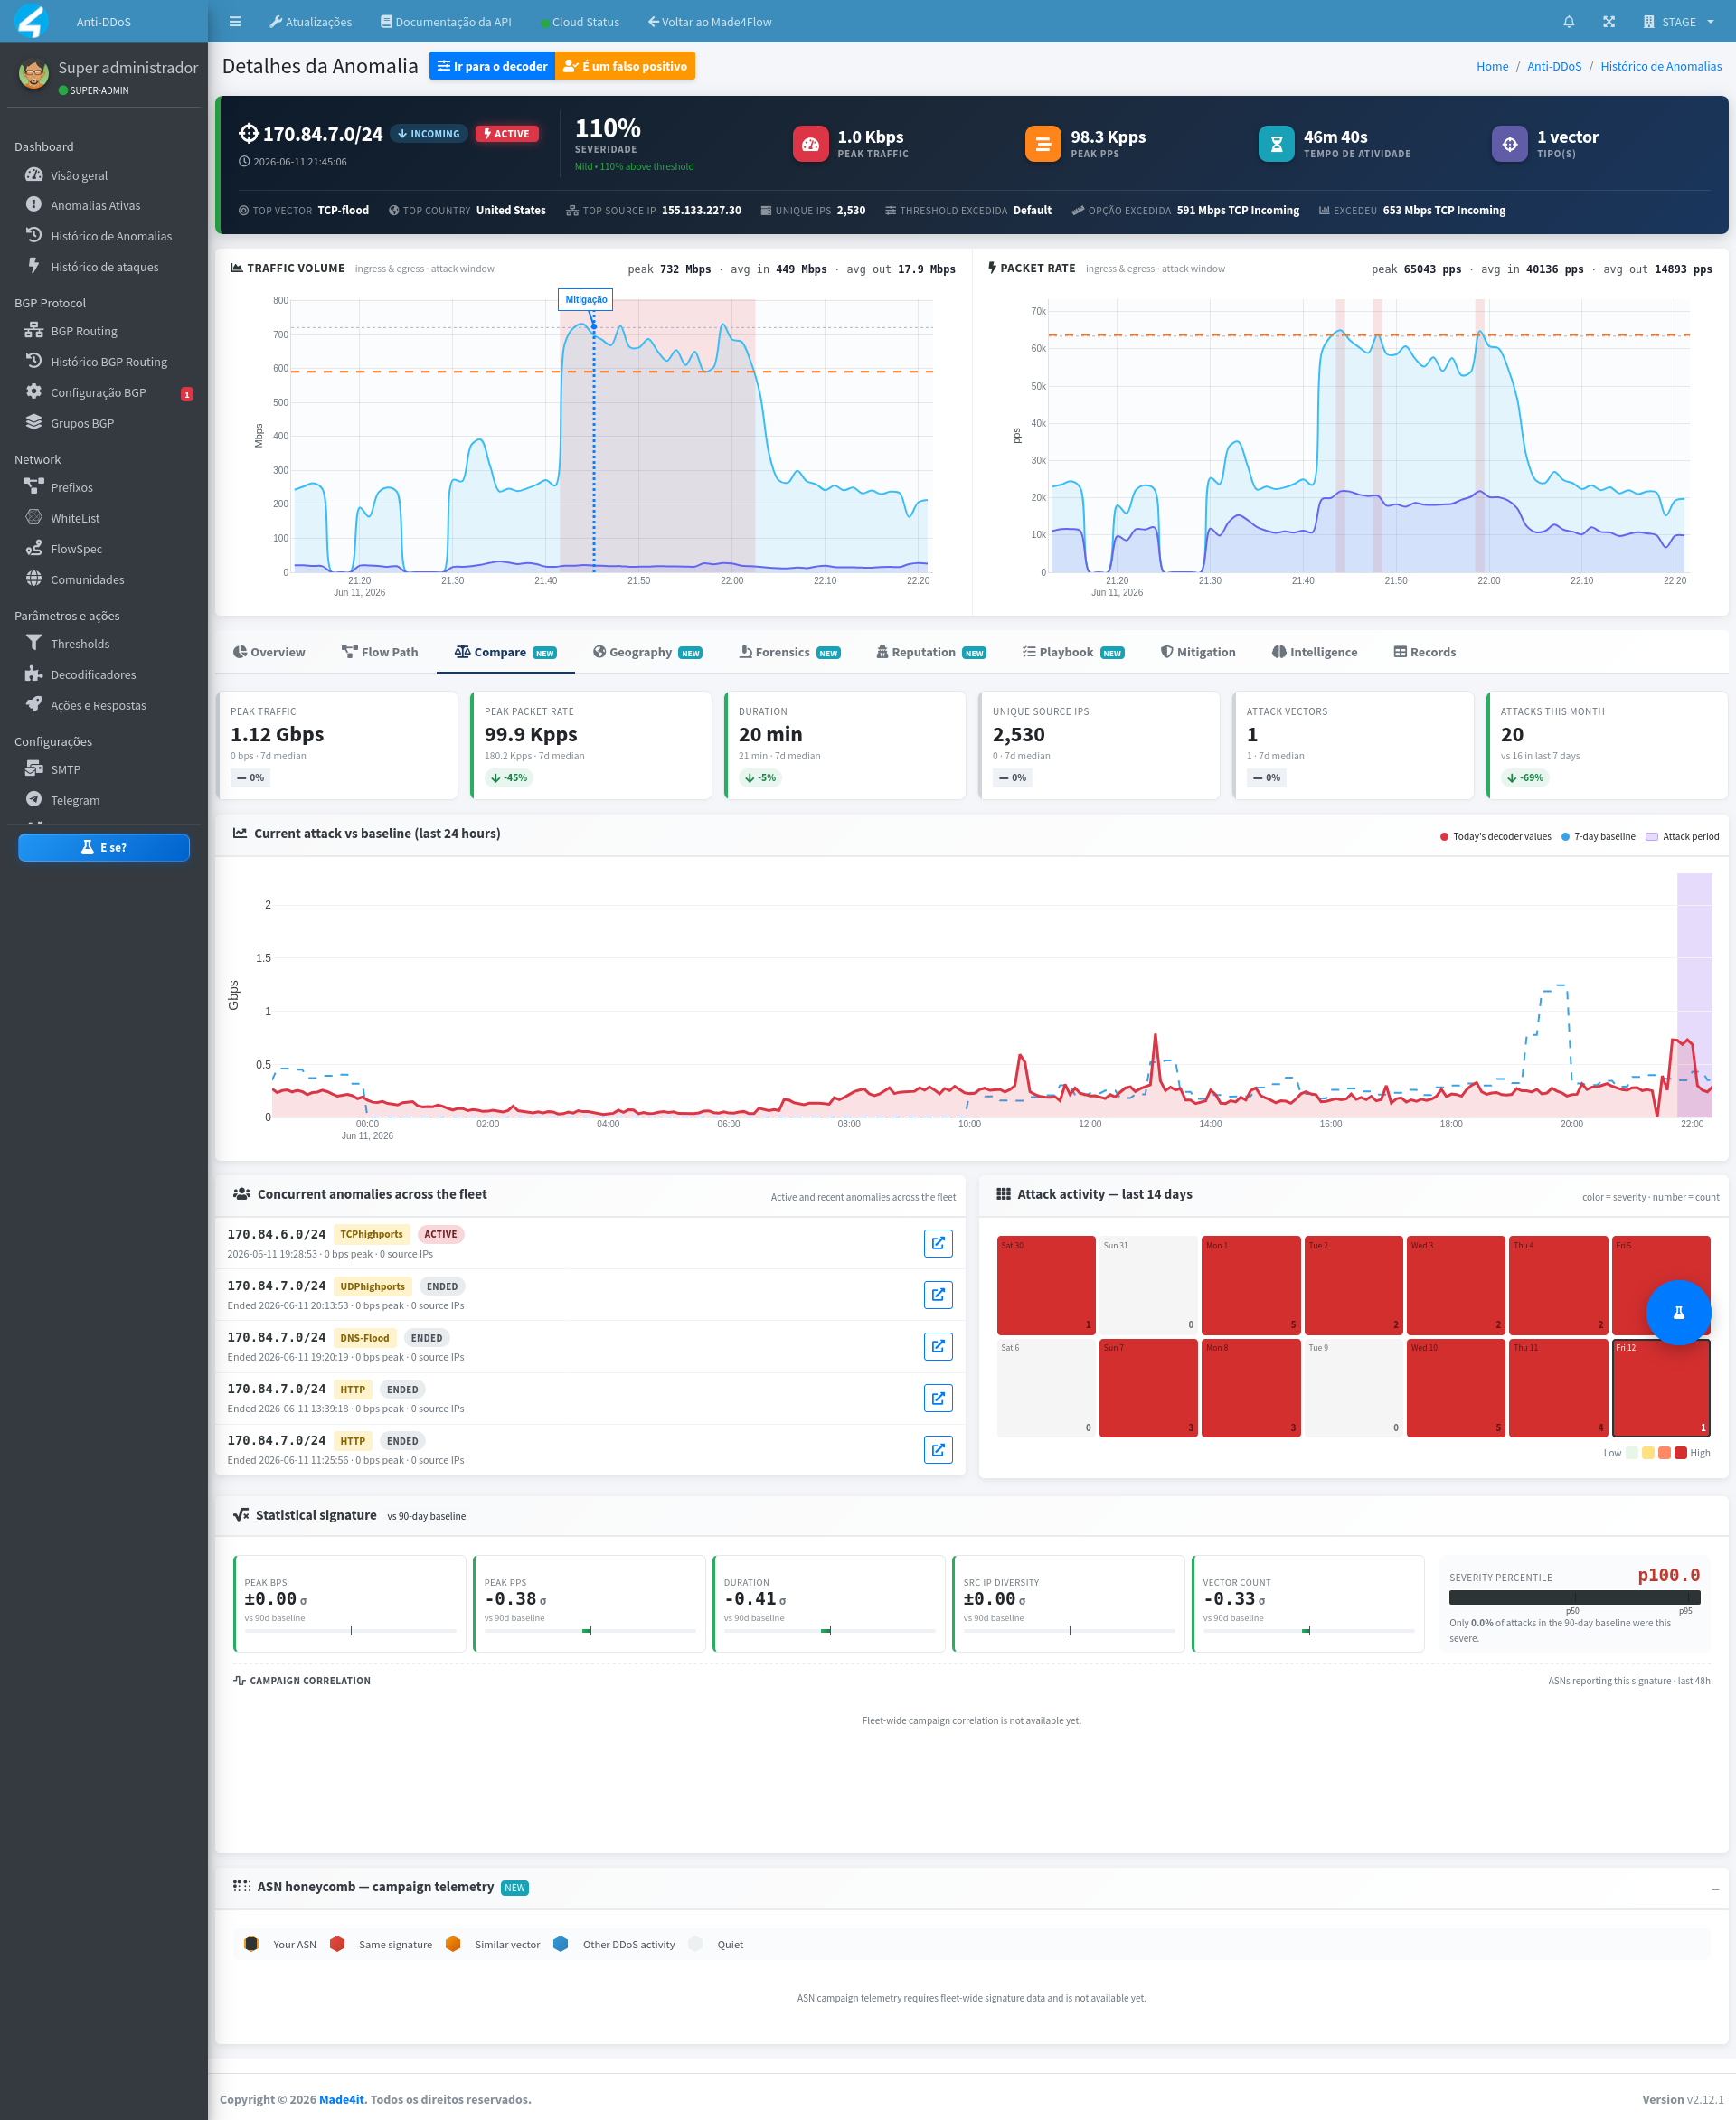Open Histórico de Anomalias sidebar item
The image size is (1736, 2120).
coord(104,236)
